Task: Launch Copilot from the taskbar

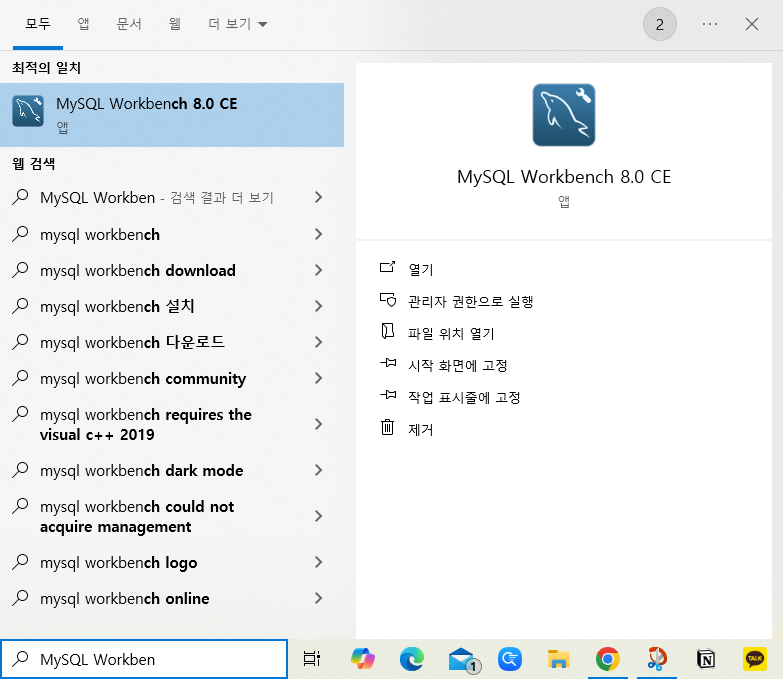Action: 363,659
